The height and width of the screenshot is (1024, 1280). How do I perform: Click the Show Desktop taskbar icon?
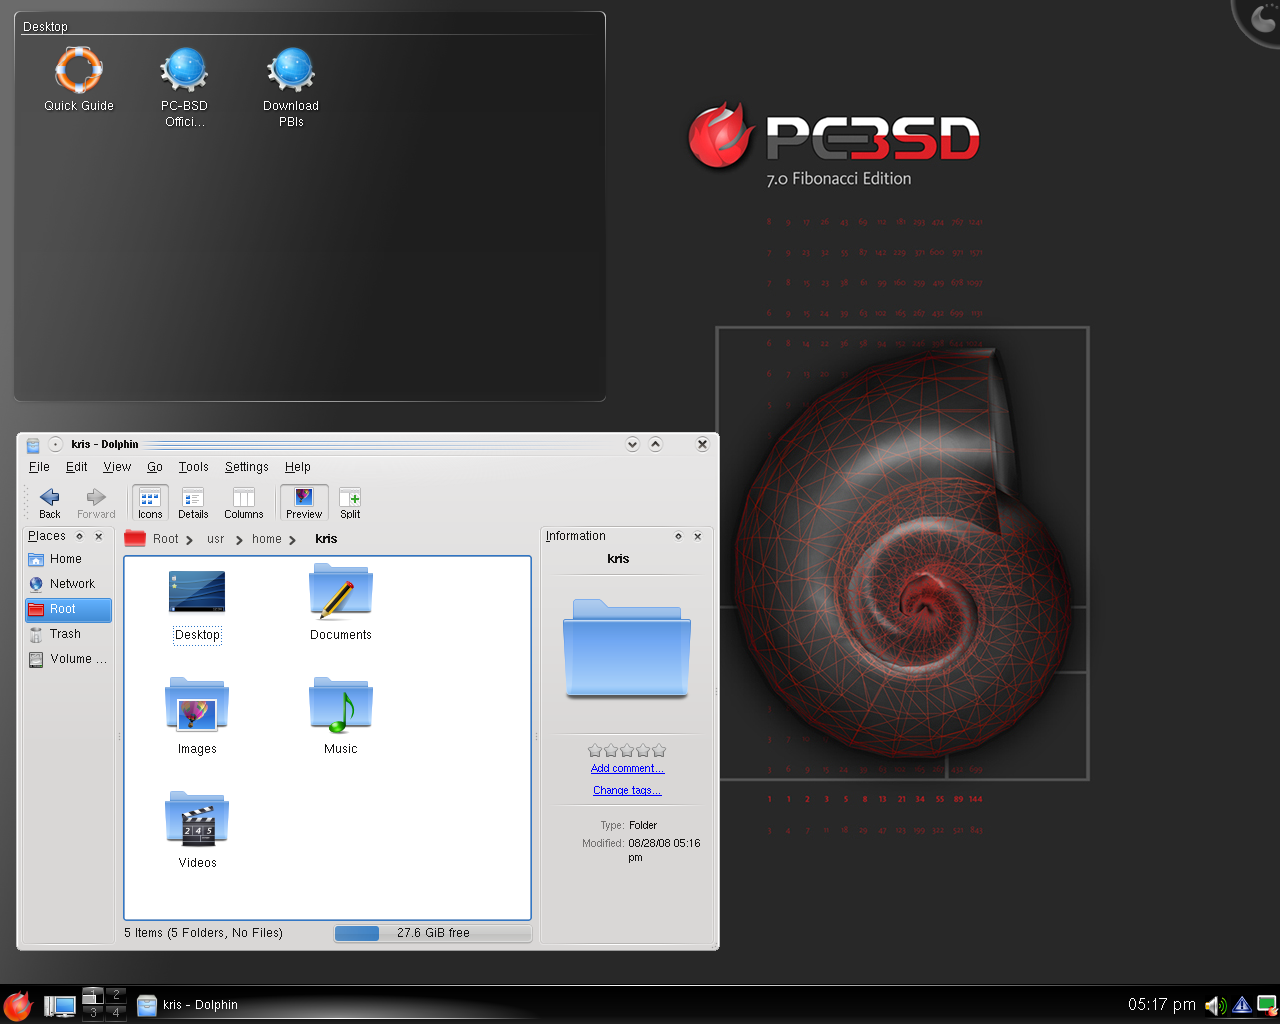coord(60,1006)
